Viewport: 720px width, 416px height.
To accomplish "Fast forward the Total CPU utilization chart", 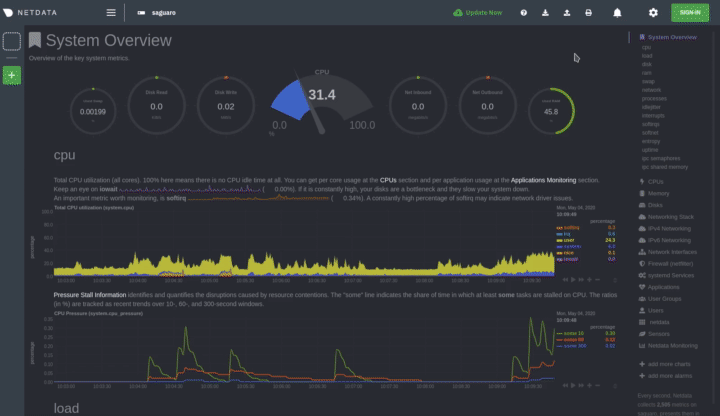I will coord(581,279).
